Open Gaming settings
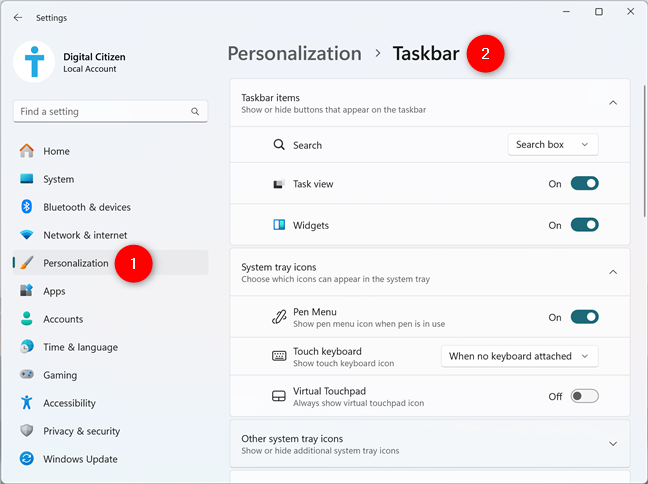 coord(110,375)
